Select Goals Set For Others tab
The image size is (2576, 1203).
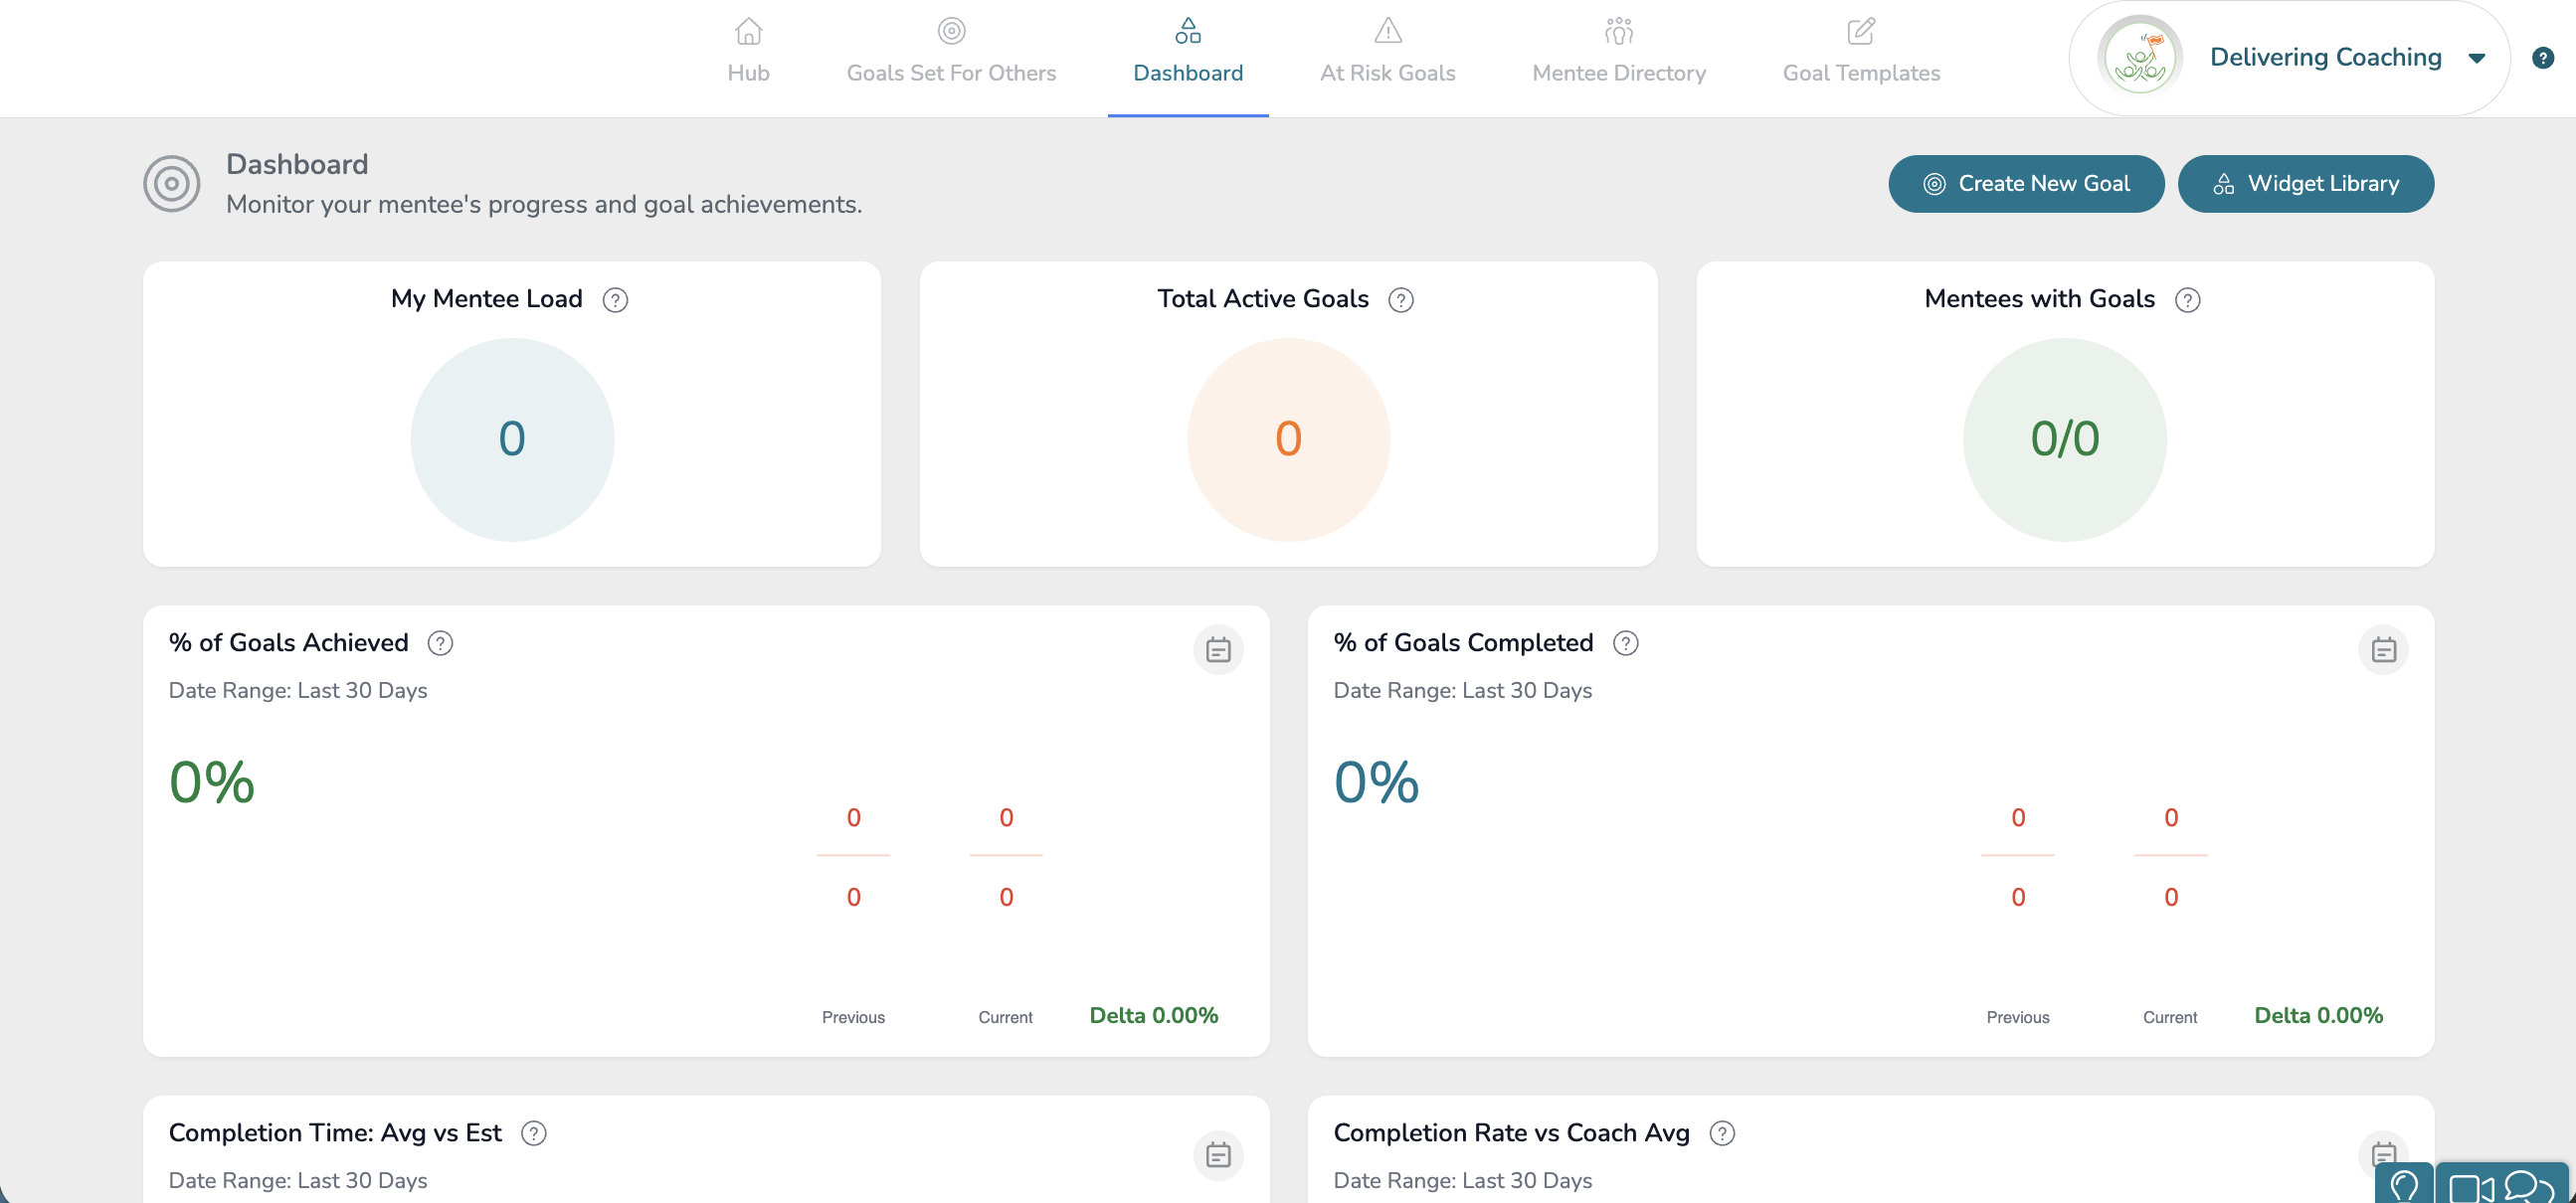coord(950,52)
